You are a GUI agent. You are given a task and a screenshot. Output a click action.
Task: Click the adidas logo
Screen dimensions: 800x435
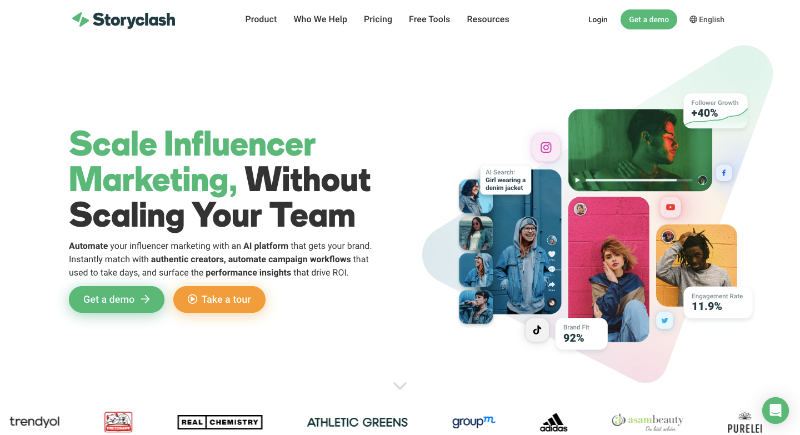click(554, 422)
